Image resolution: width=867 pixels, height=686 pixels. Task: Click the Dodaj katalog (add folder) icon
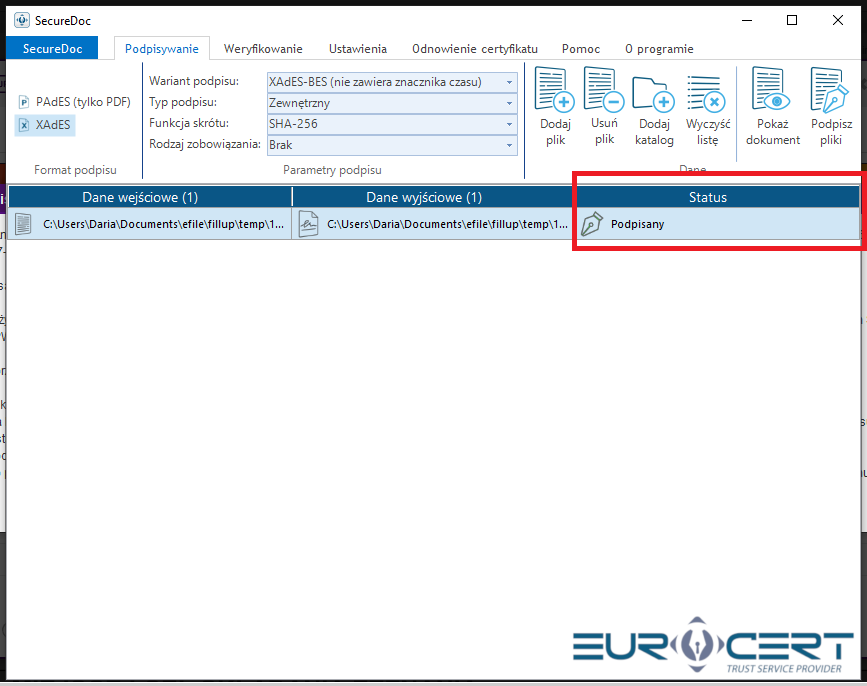tap(654, 93)
